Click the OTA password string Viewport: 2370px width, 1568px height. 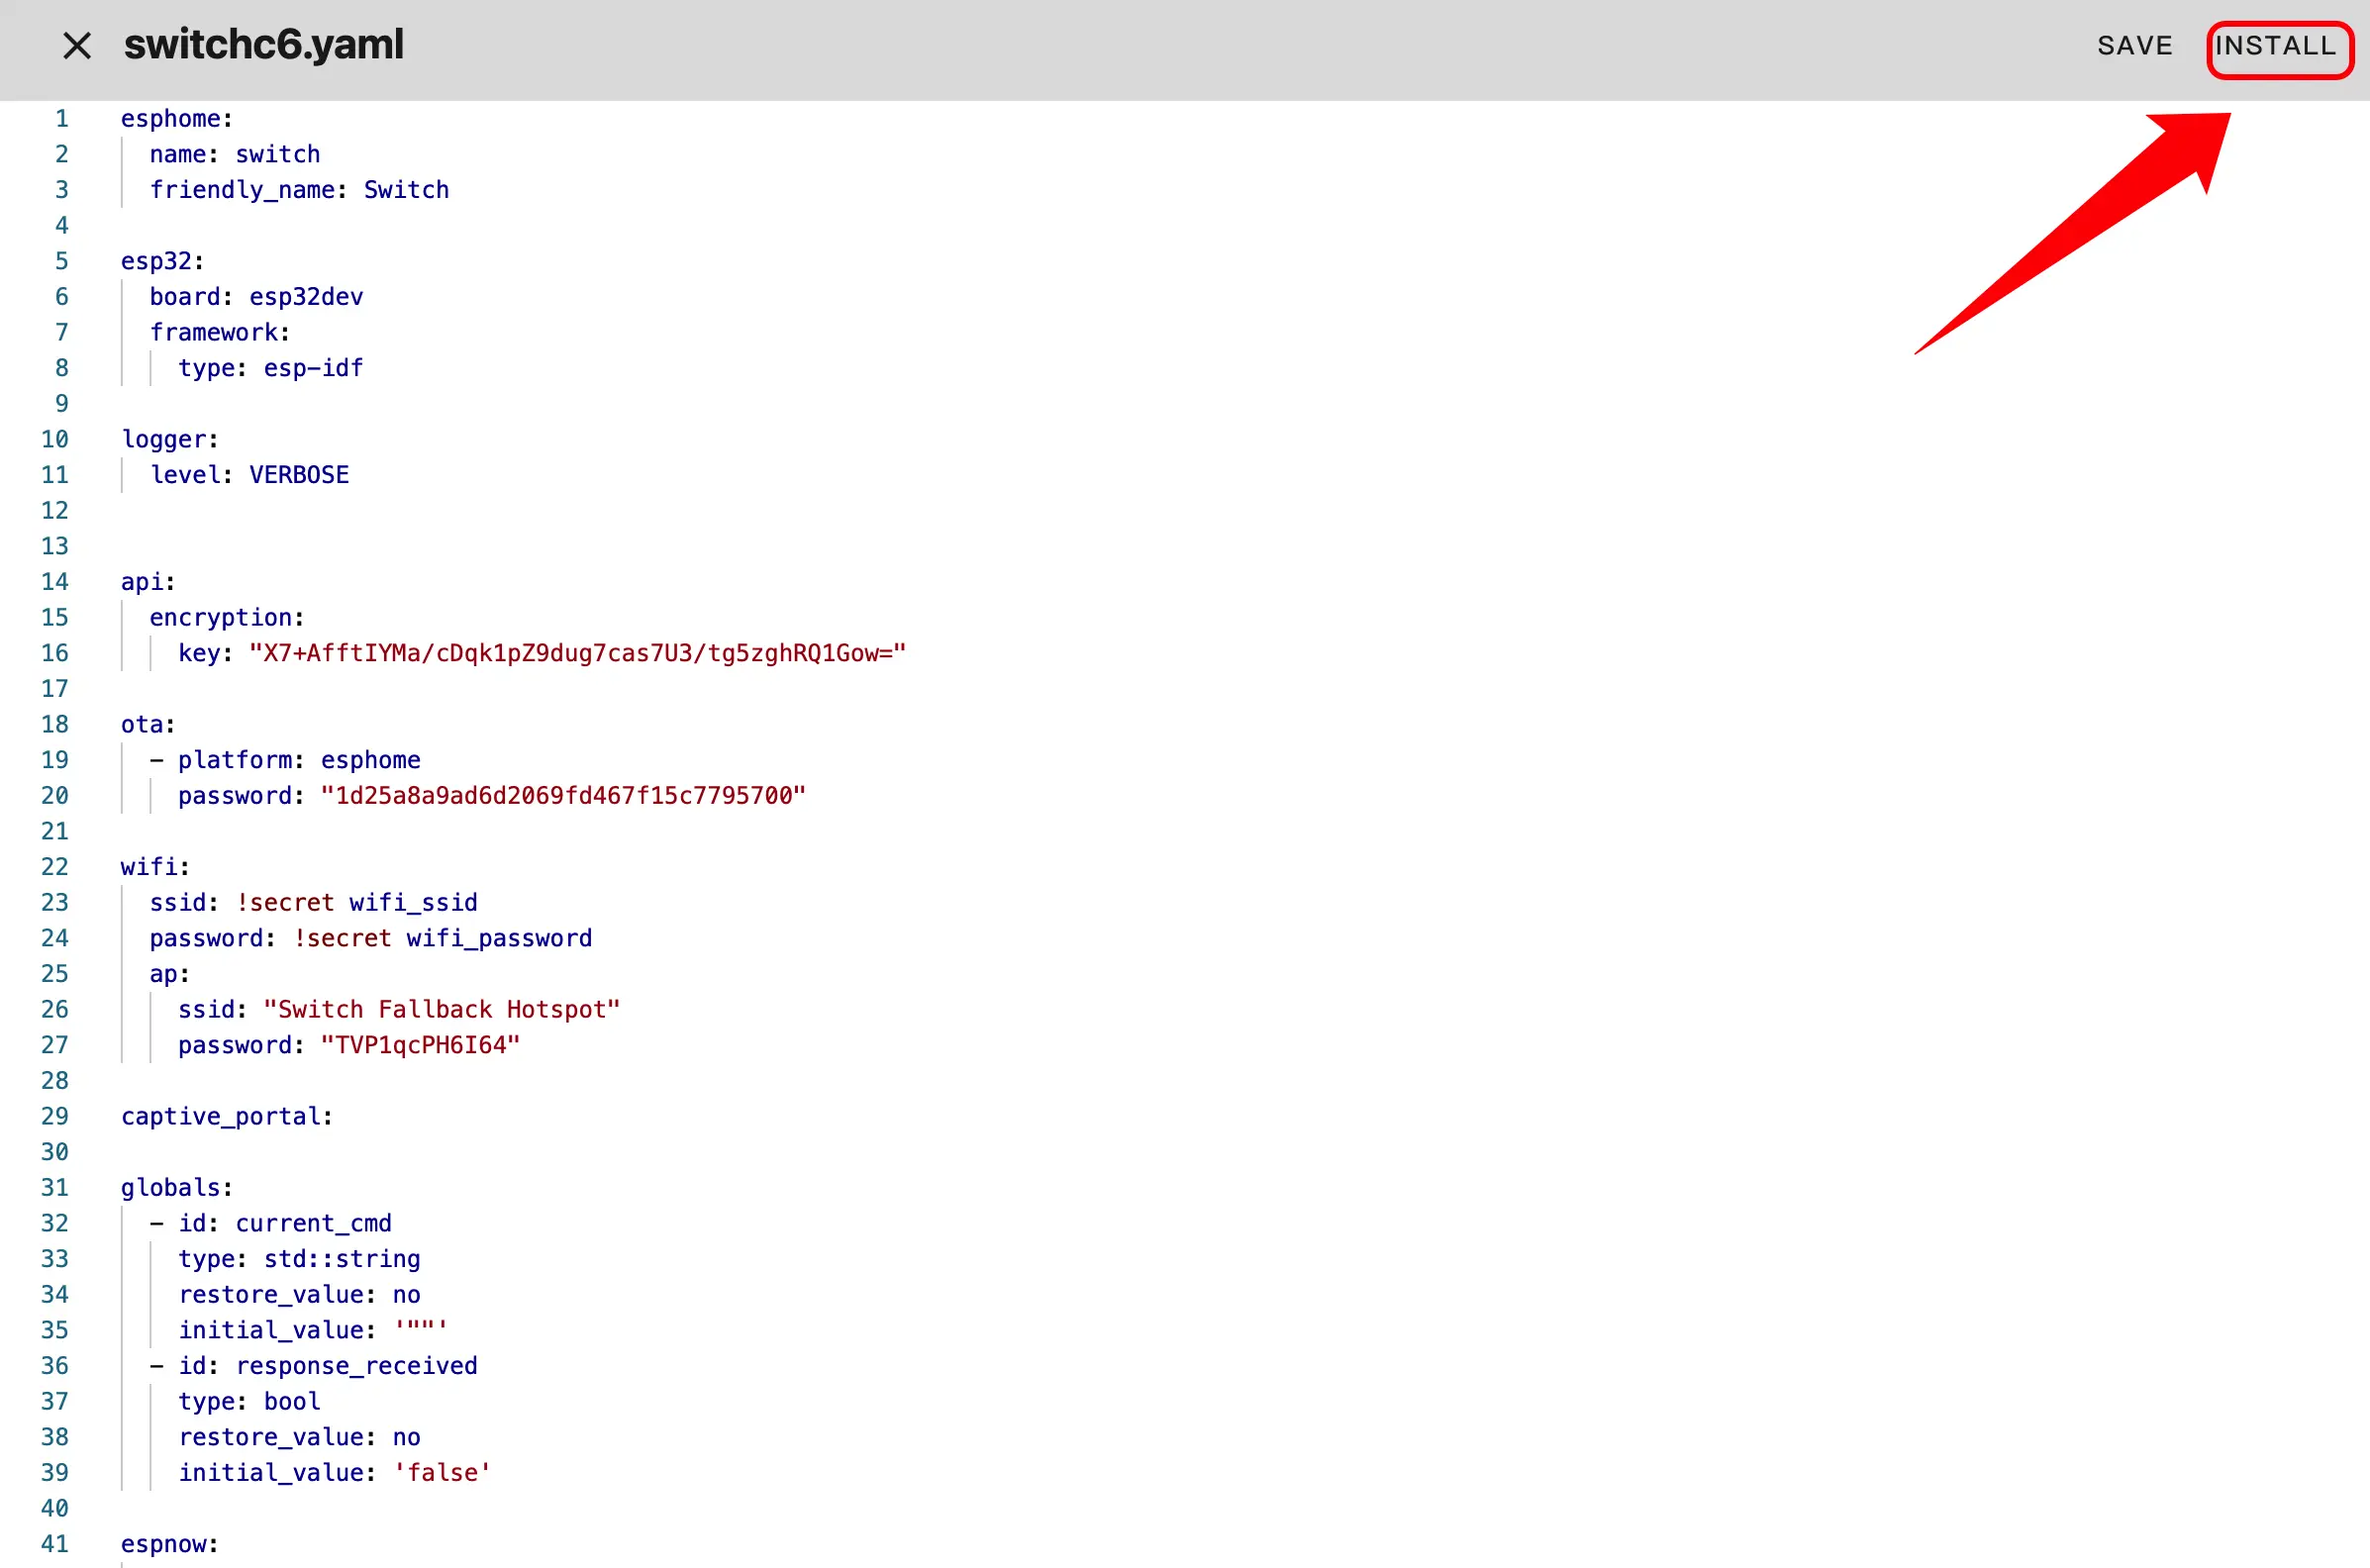point(563,796)
